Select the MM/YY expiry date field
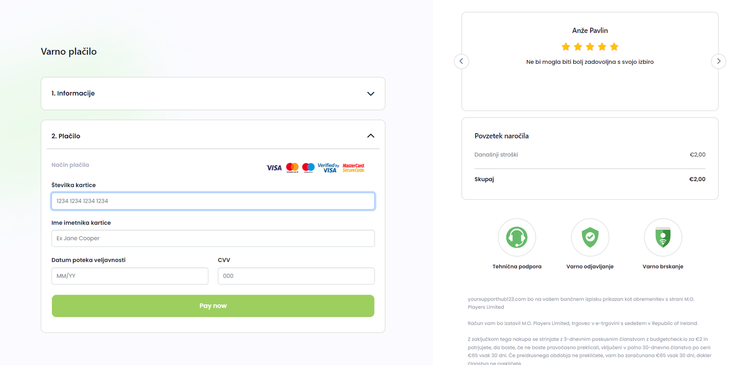This screenshot has width=736, height=365. pyautogui.click(x=130, y=276)
